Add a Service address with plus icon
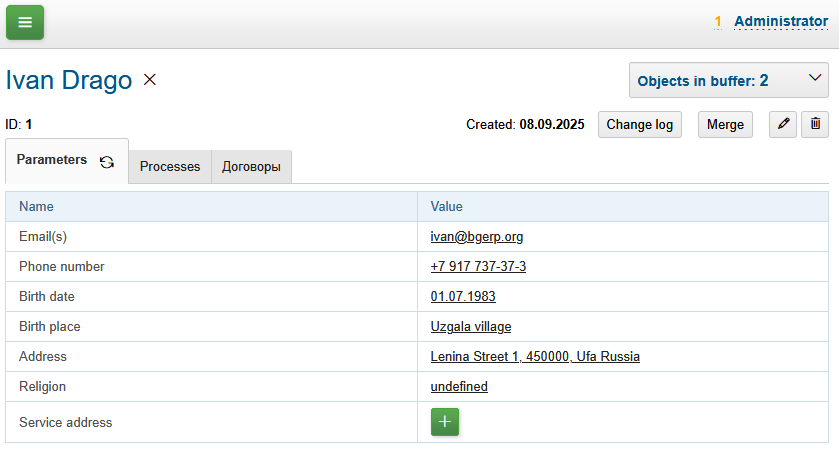 [445, 422]
